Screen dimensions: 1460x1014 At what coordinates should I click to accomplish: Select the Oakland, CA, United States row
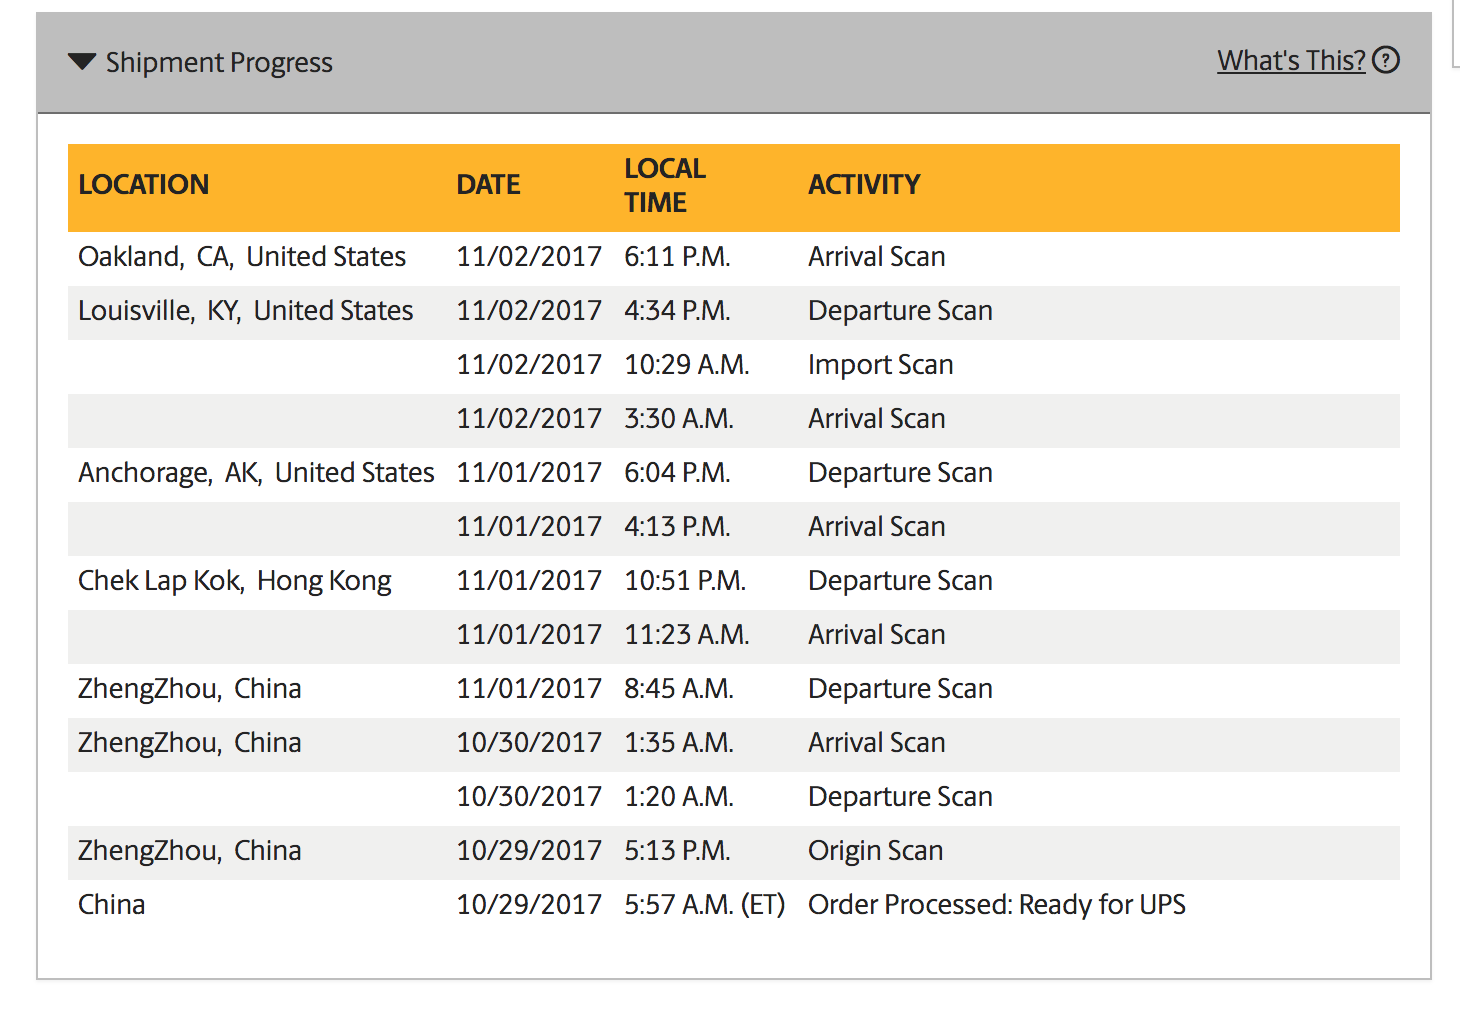(734, 257)
